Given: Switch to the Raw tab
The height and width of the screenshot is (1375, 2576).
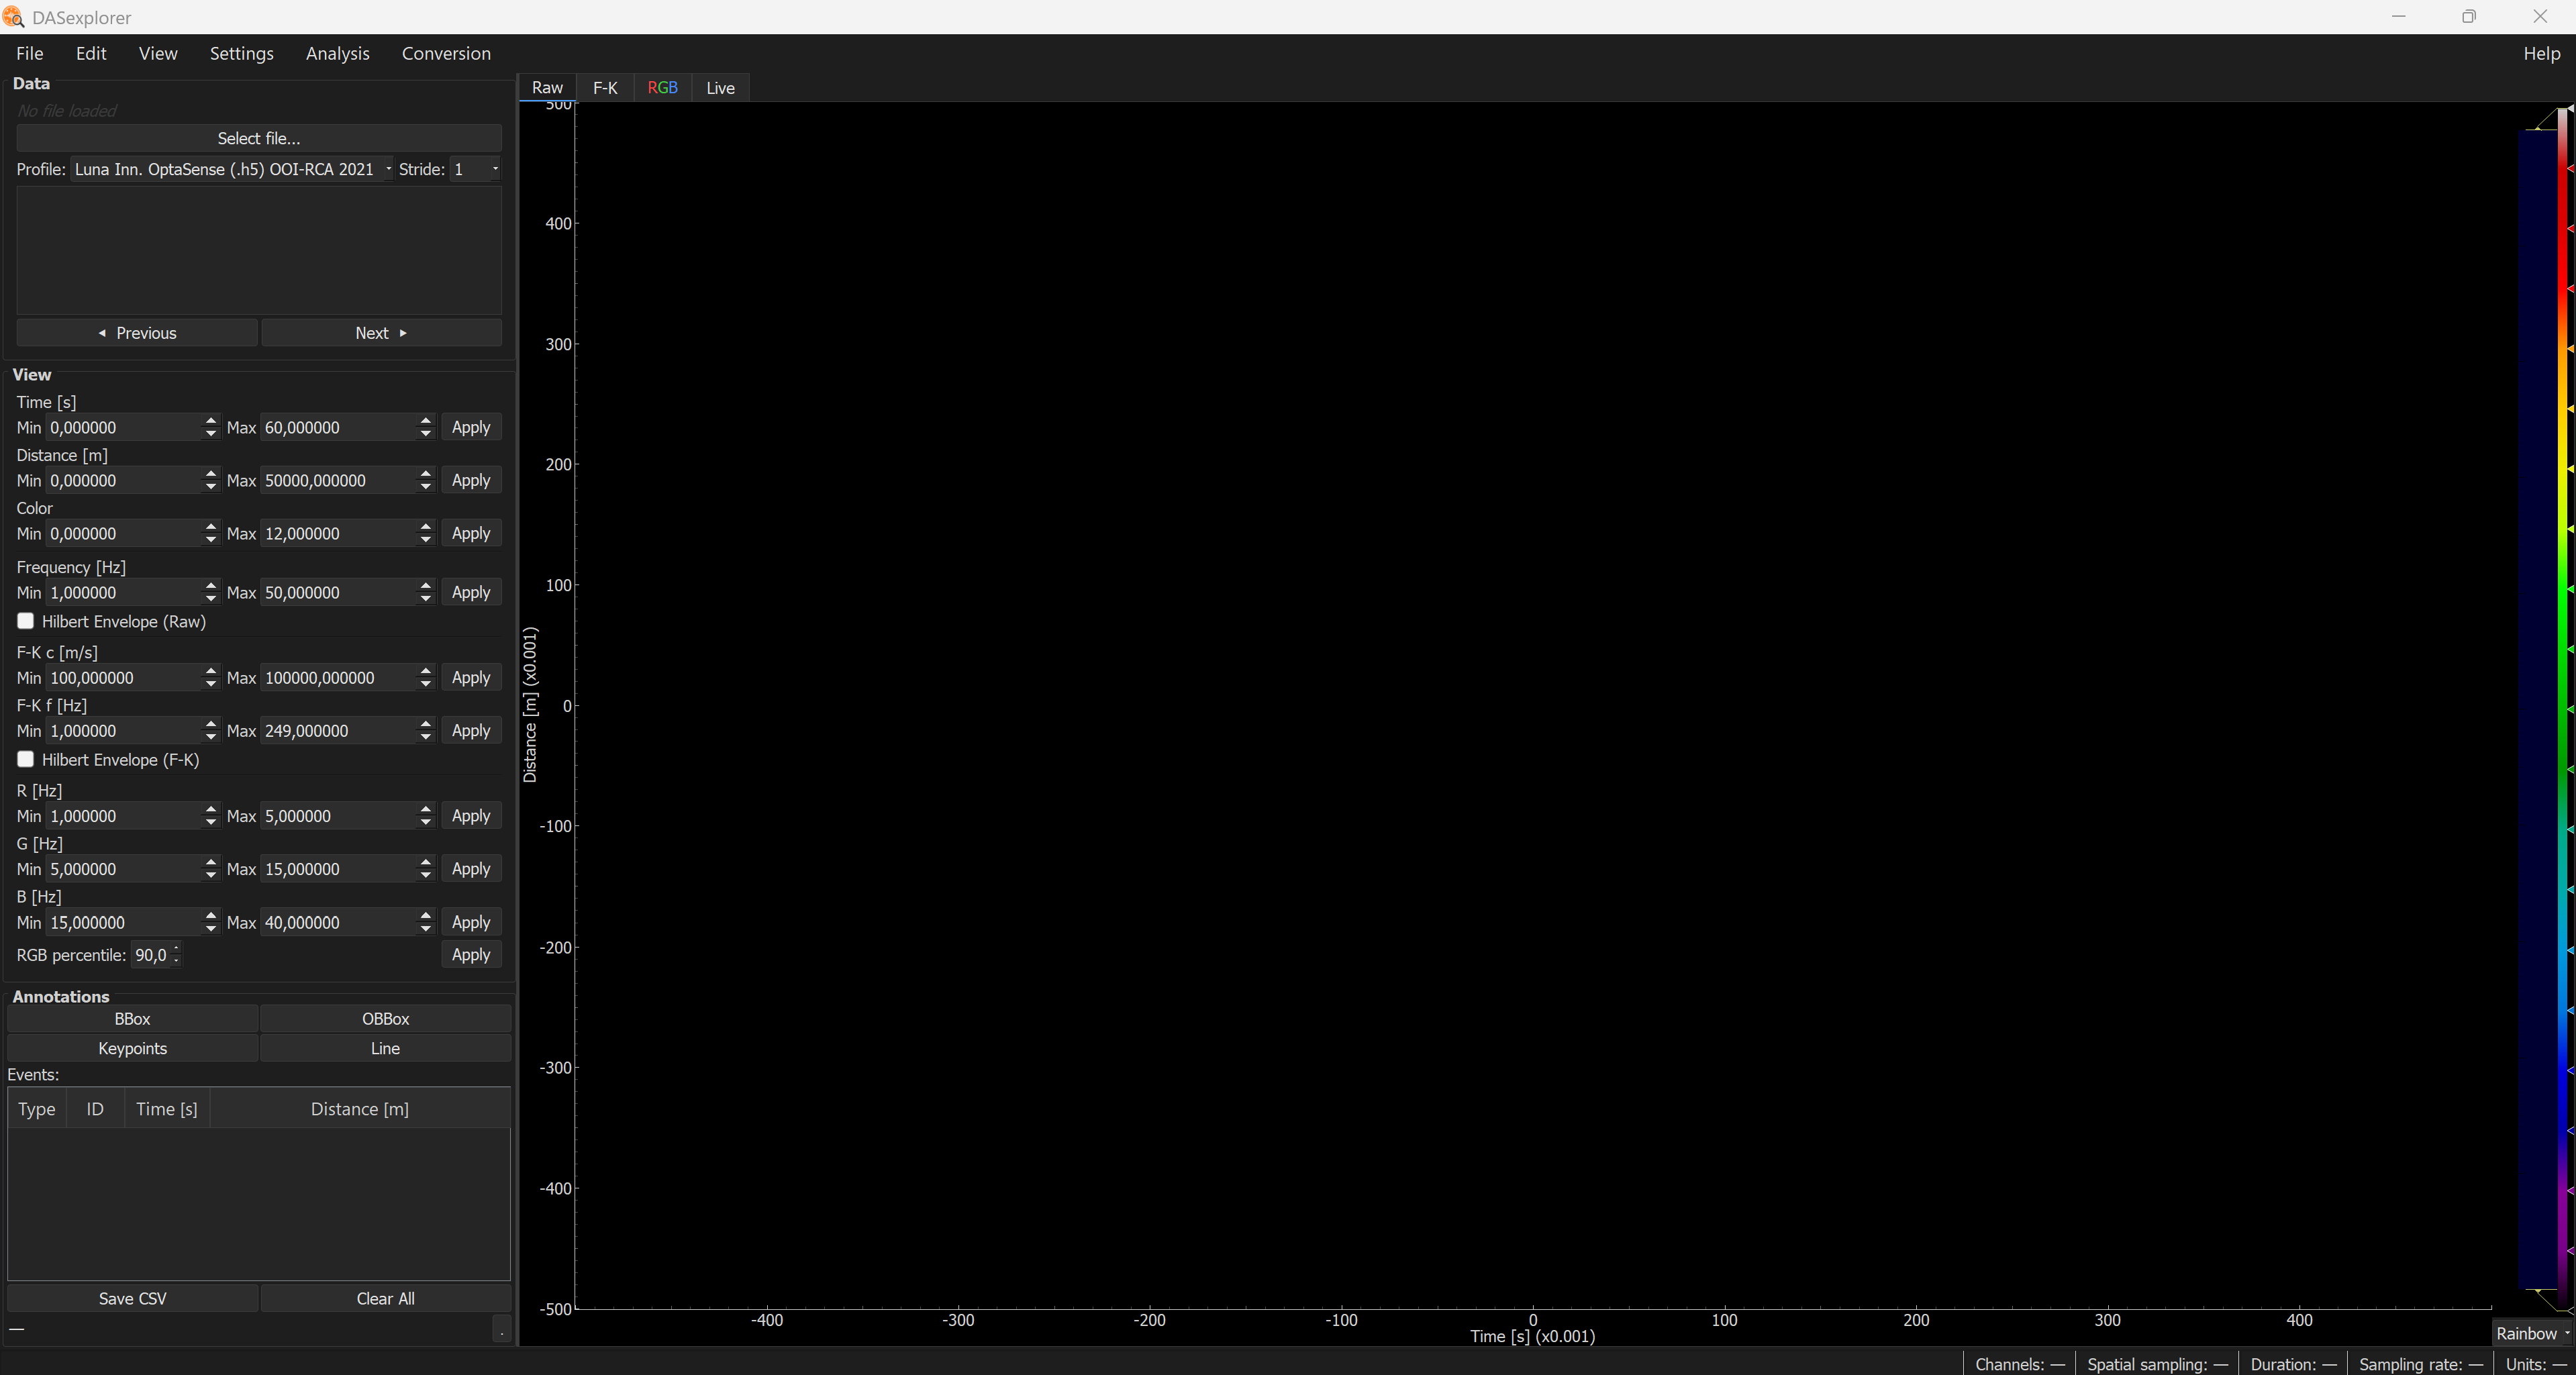Looking at the screenshot, I should [547, 88].
